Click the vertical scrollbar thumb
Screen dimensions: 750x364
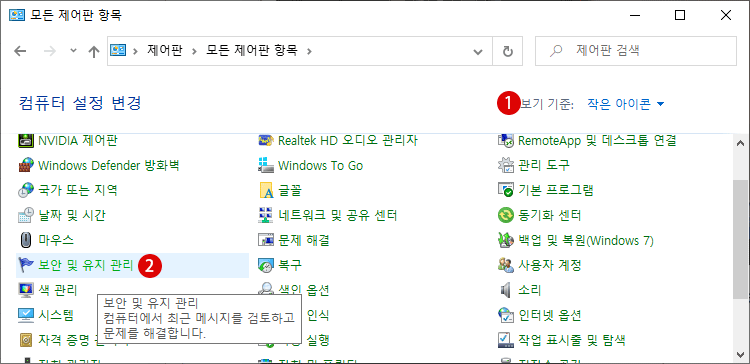point(739,239)
